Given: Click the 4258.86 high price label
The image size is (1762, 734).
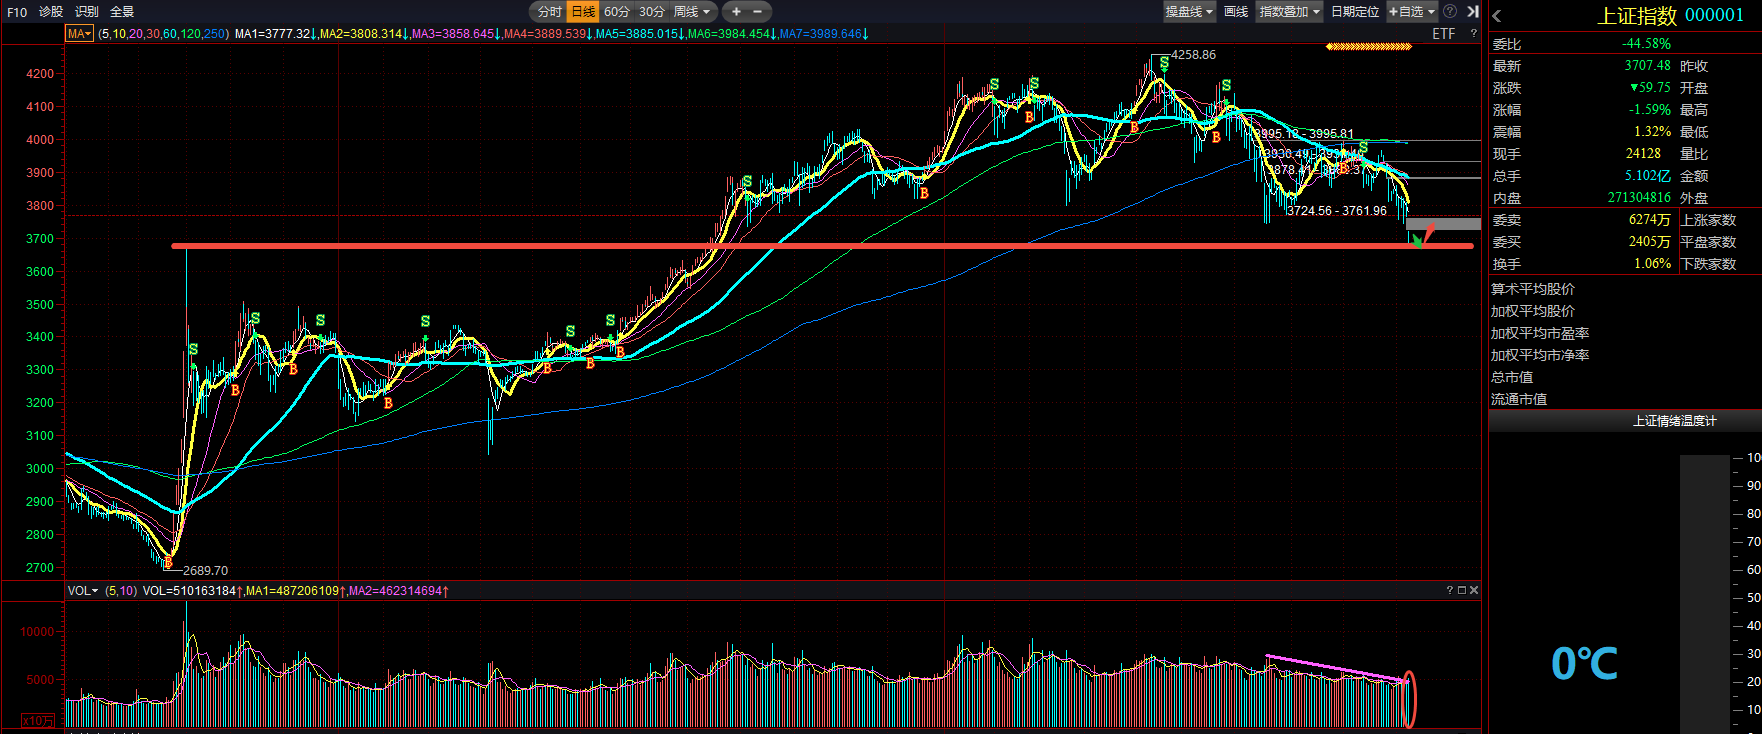Looking at the screenshot, I should 1194,55.
